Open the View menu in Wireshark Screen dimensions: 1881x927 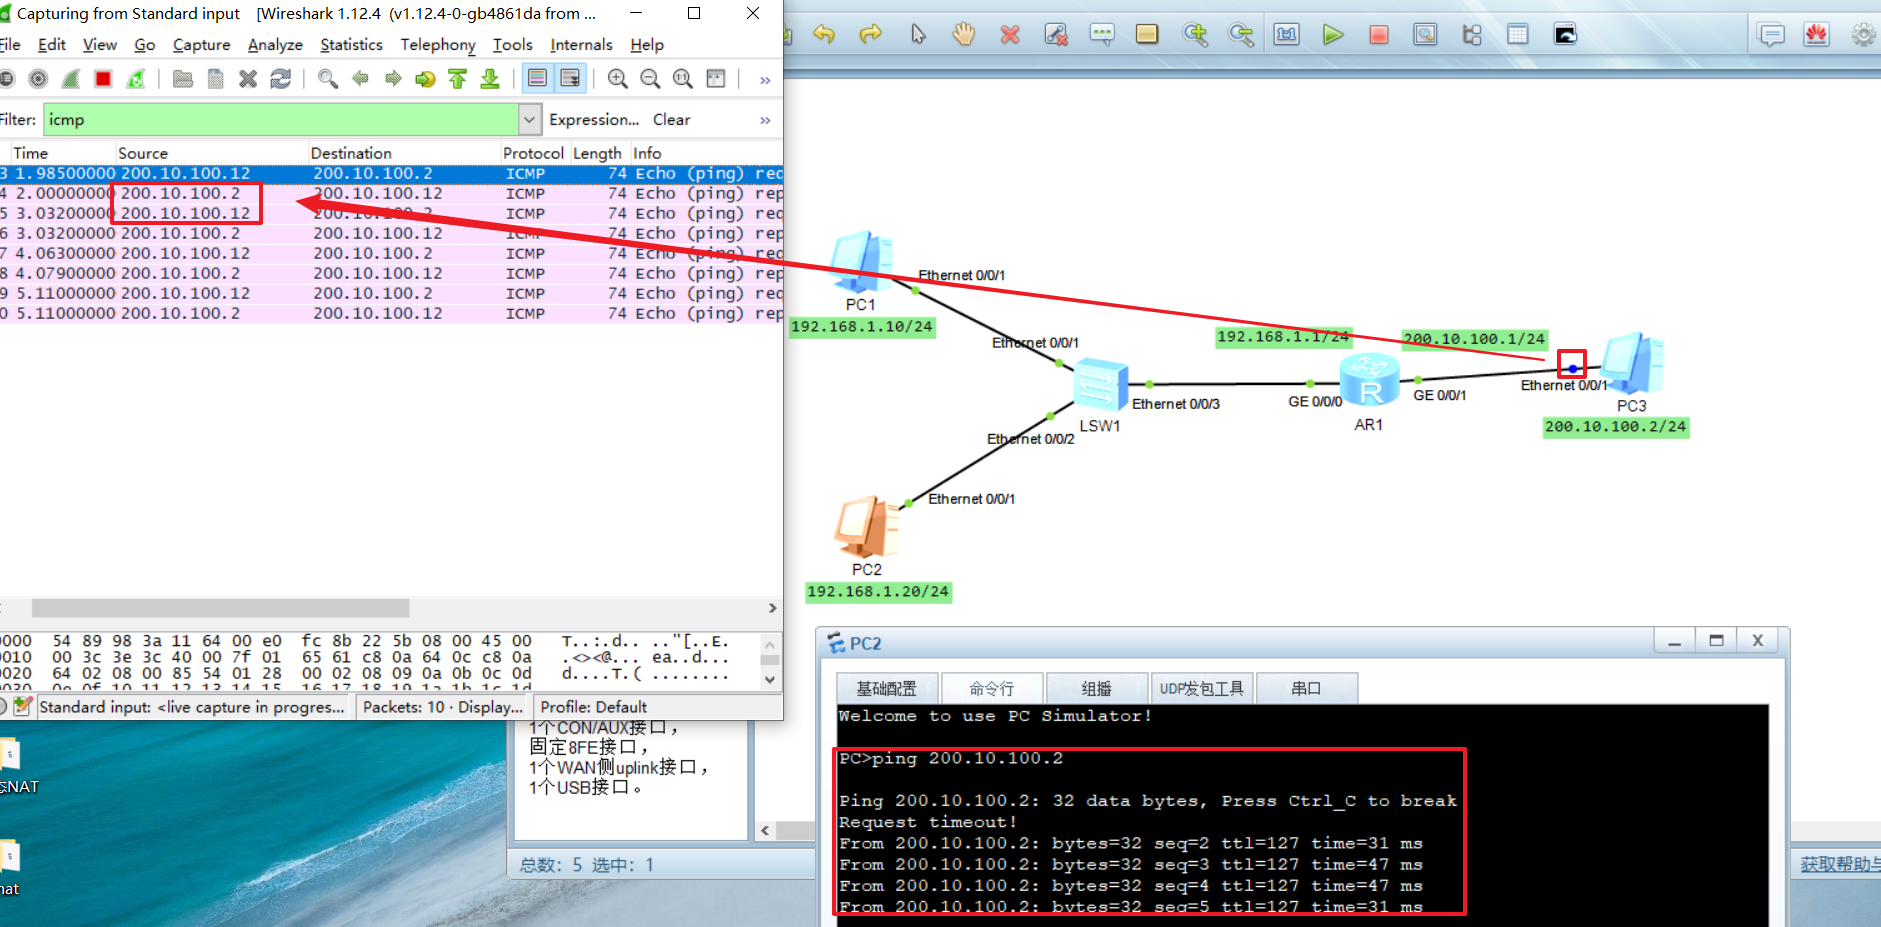pos(100,45)
